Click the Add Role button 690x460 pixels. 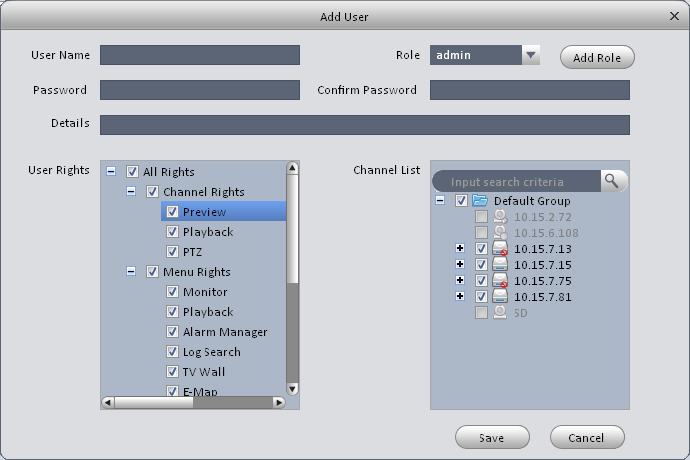[597, 57]
